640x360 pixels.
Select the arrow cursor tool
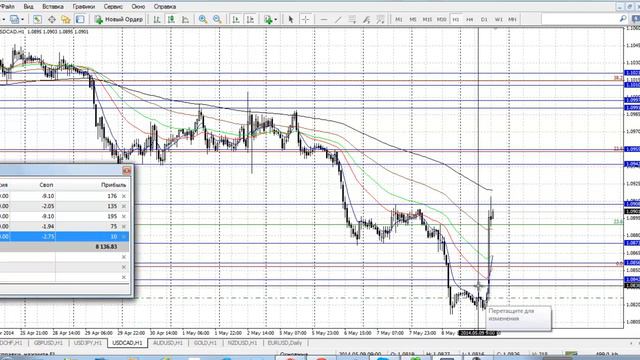click(x=291, y=19)
